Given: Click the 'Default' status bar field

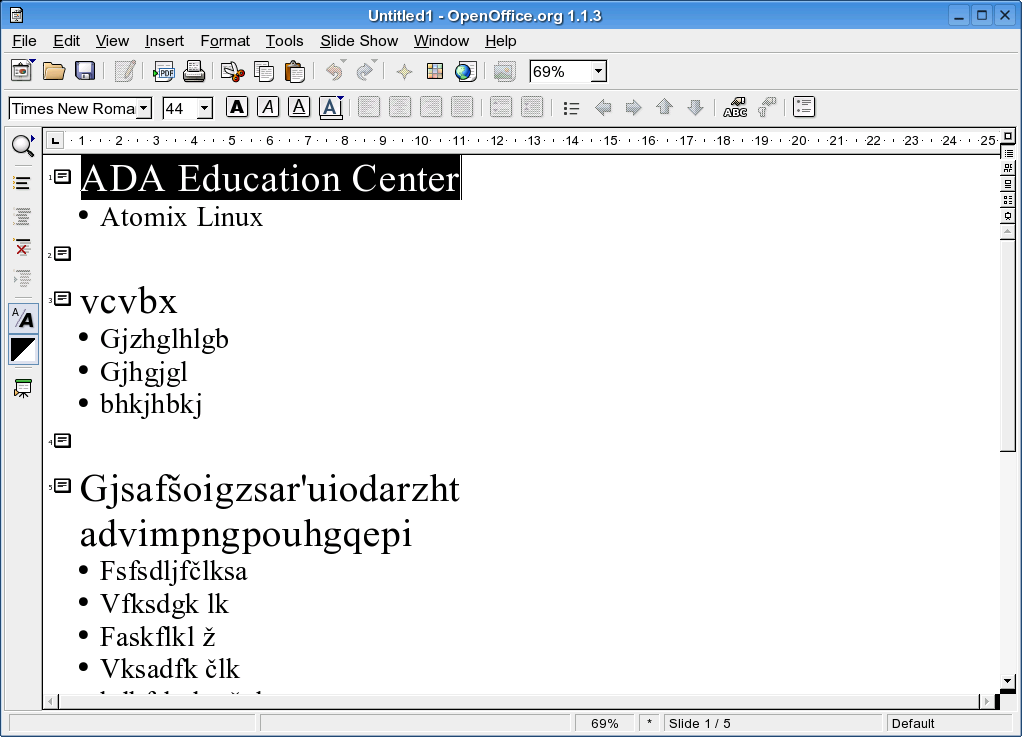Looking at the screenshot, I should tap(948, 723).
